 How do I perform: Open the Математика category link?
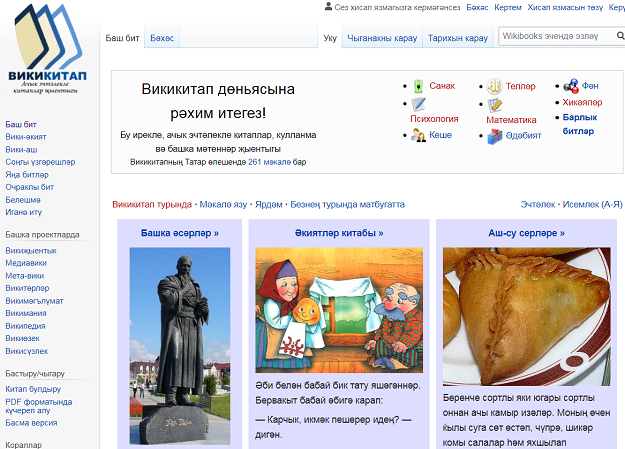click(x=511, y=120)
